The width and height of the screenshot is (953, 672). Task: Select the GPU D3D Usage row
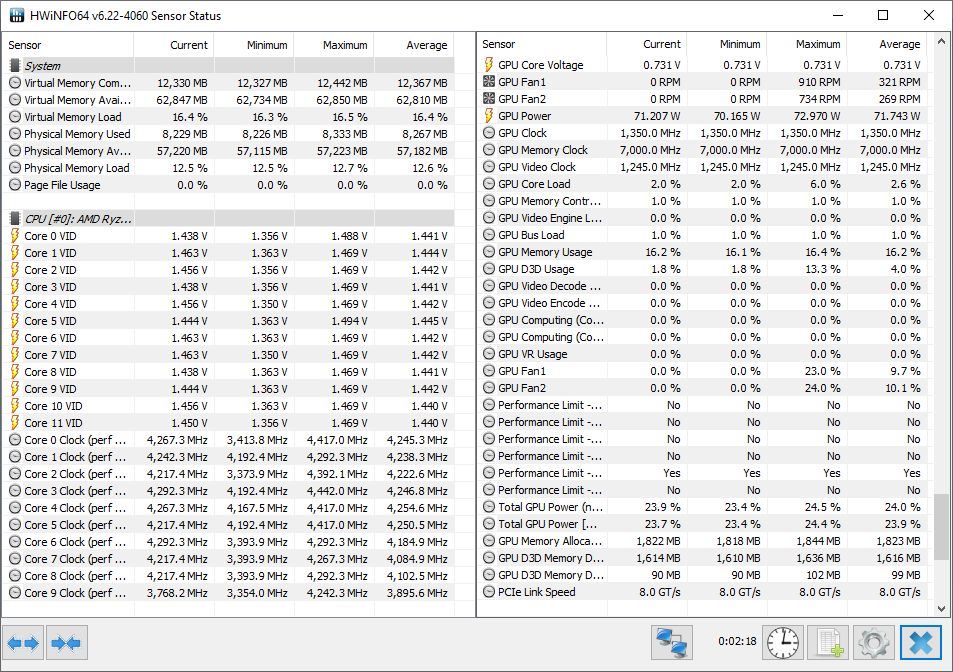coord(703,269)
